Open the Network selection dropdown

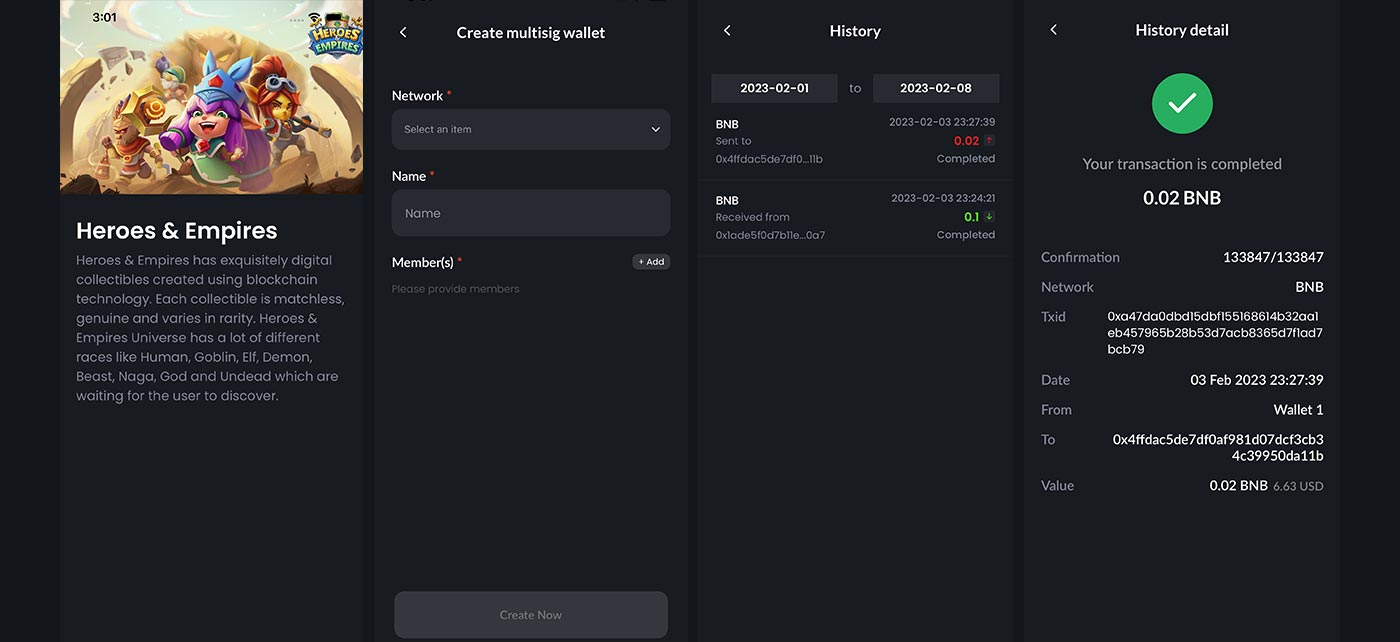click(x=530, y=129)
